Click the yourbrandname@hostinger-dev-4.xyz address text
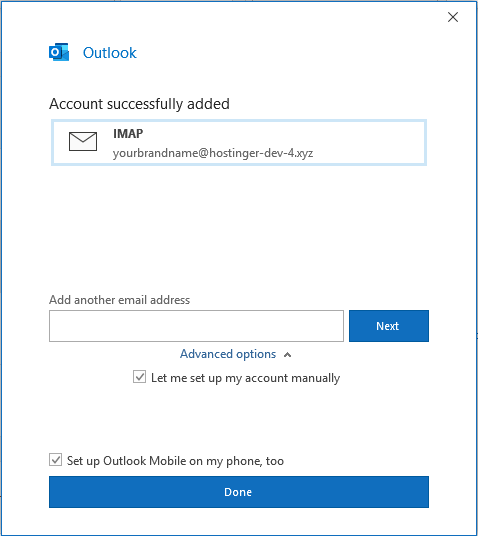The image size is (478, 536). (x=213, y=153)
